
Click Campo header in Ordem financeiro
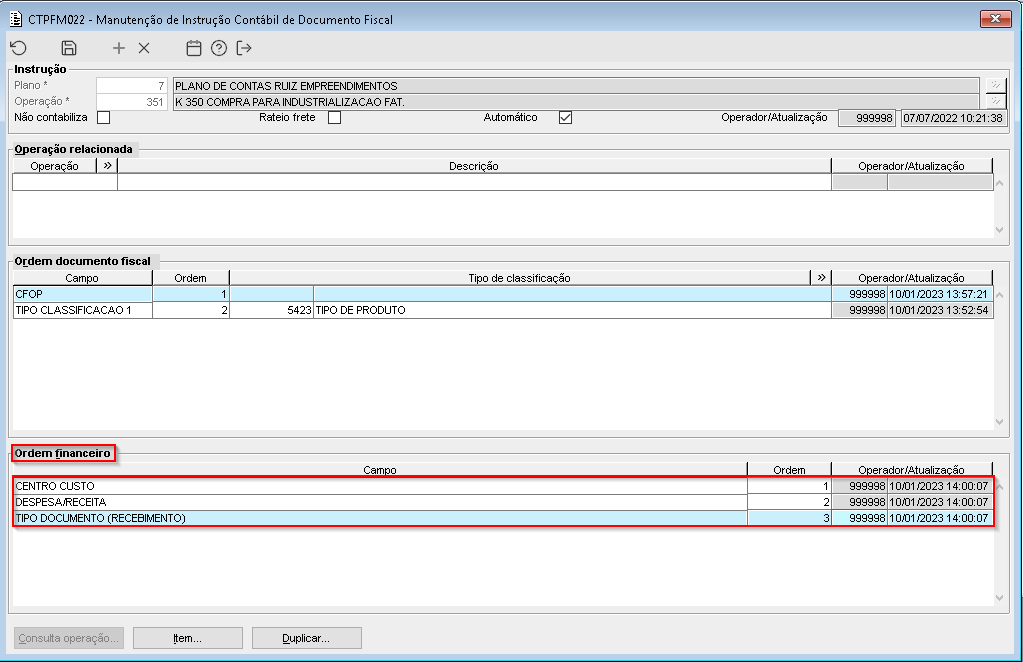pos(380,470)
